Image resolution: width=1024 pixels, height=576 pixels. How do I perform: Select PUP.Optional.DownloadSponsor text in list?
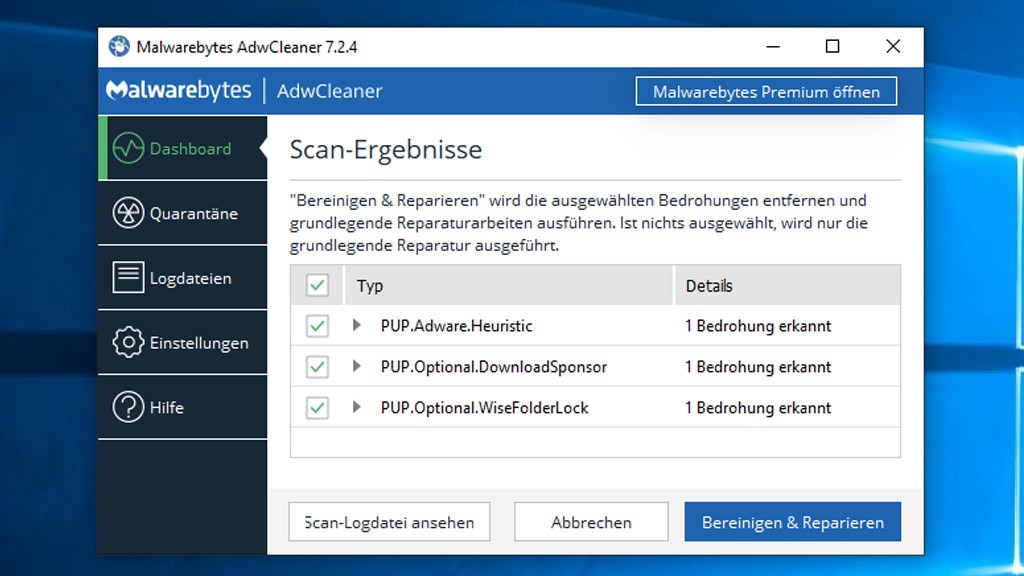point(494,367)
